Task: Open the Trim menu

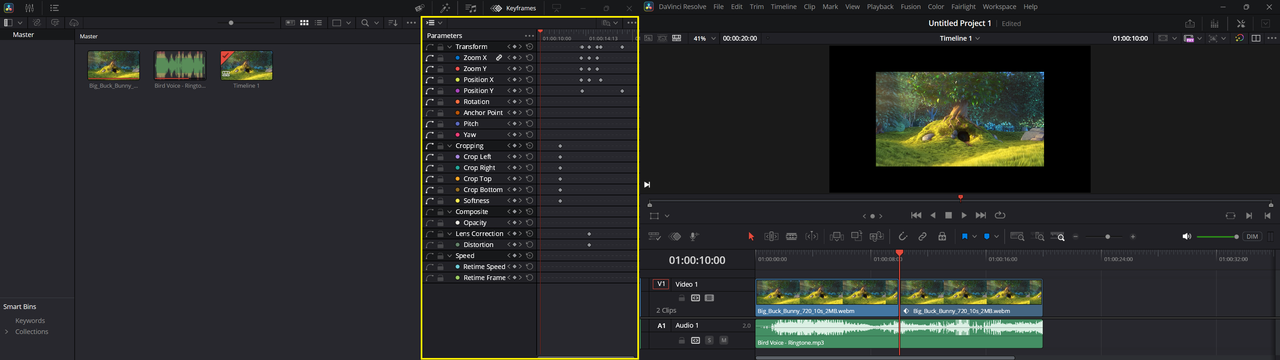Action: [757, 7]
